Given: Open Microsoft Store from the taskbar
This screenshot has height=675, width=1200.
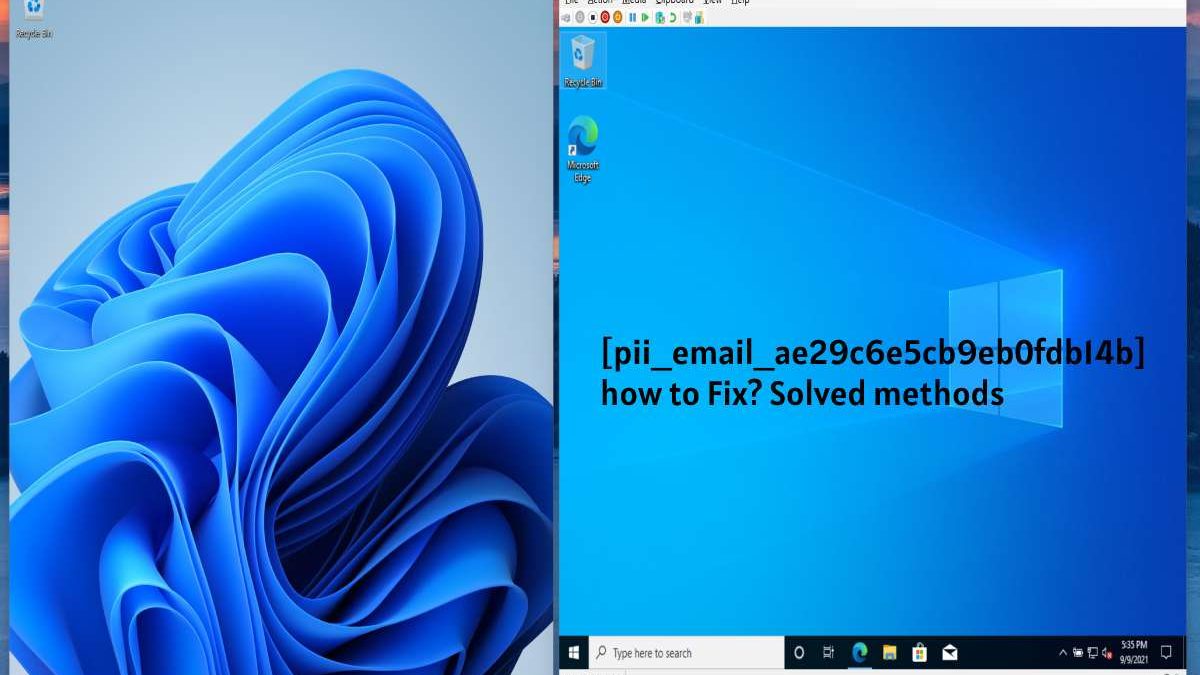Looking at the screenshot, I should (x=919, y=653).
